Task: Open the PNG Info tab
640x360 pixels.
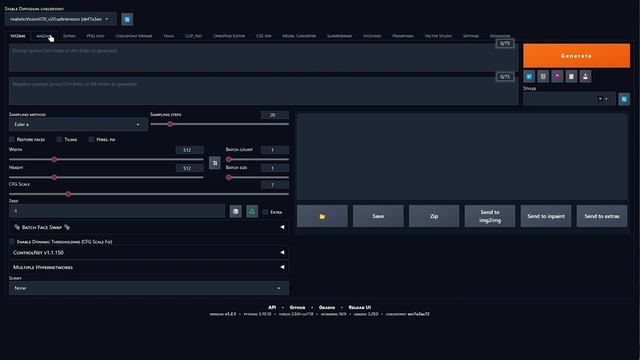Action: click(x=96, y=36)
